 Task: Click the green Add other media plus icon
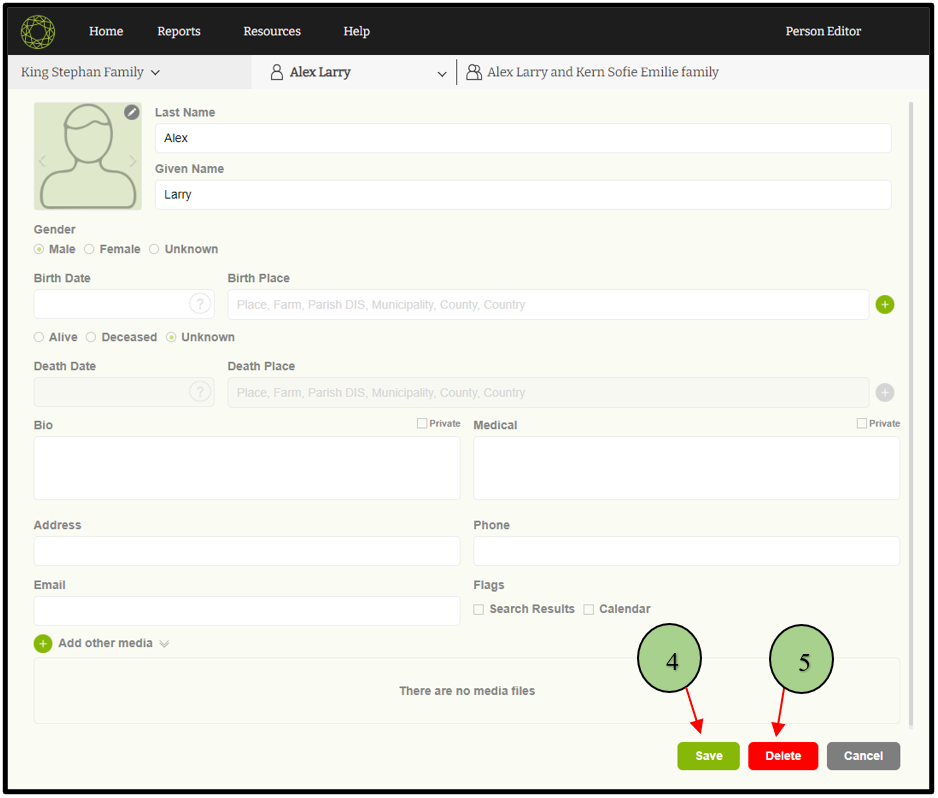click(x=43, y=644)
